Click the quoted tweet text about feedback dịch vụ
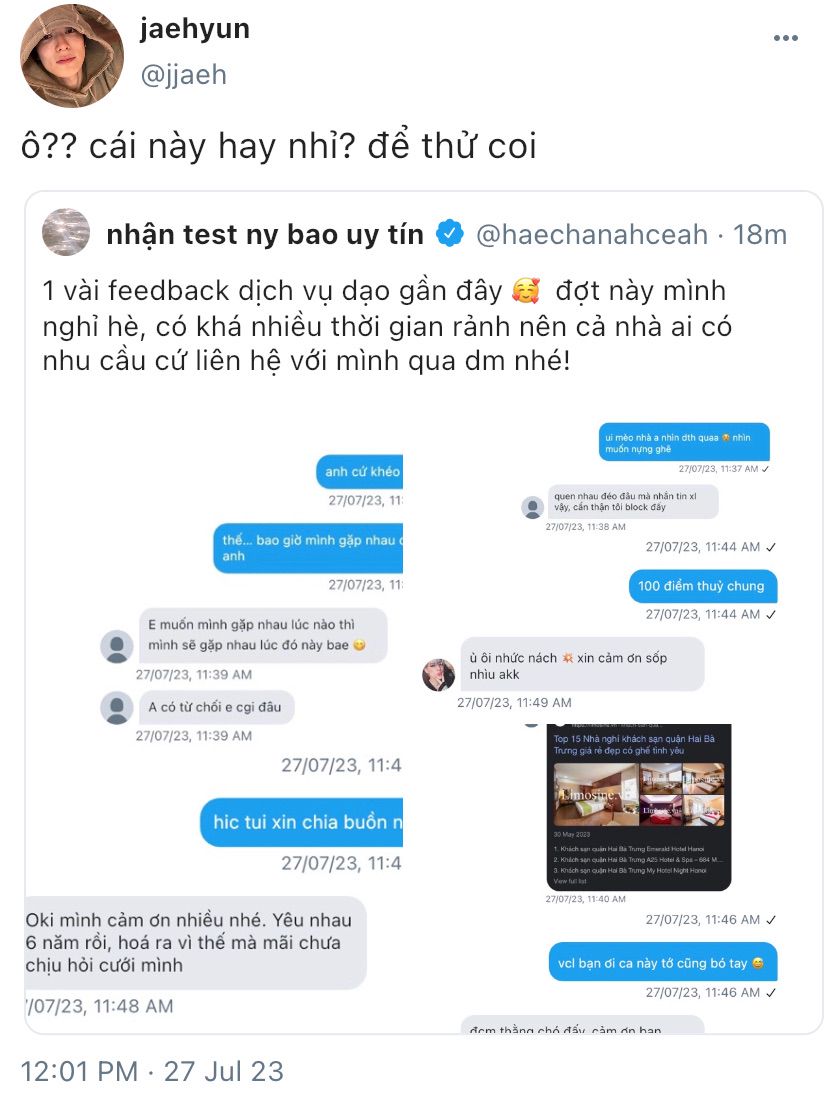828x1110 pixels. [386, 326]
